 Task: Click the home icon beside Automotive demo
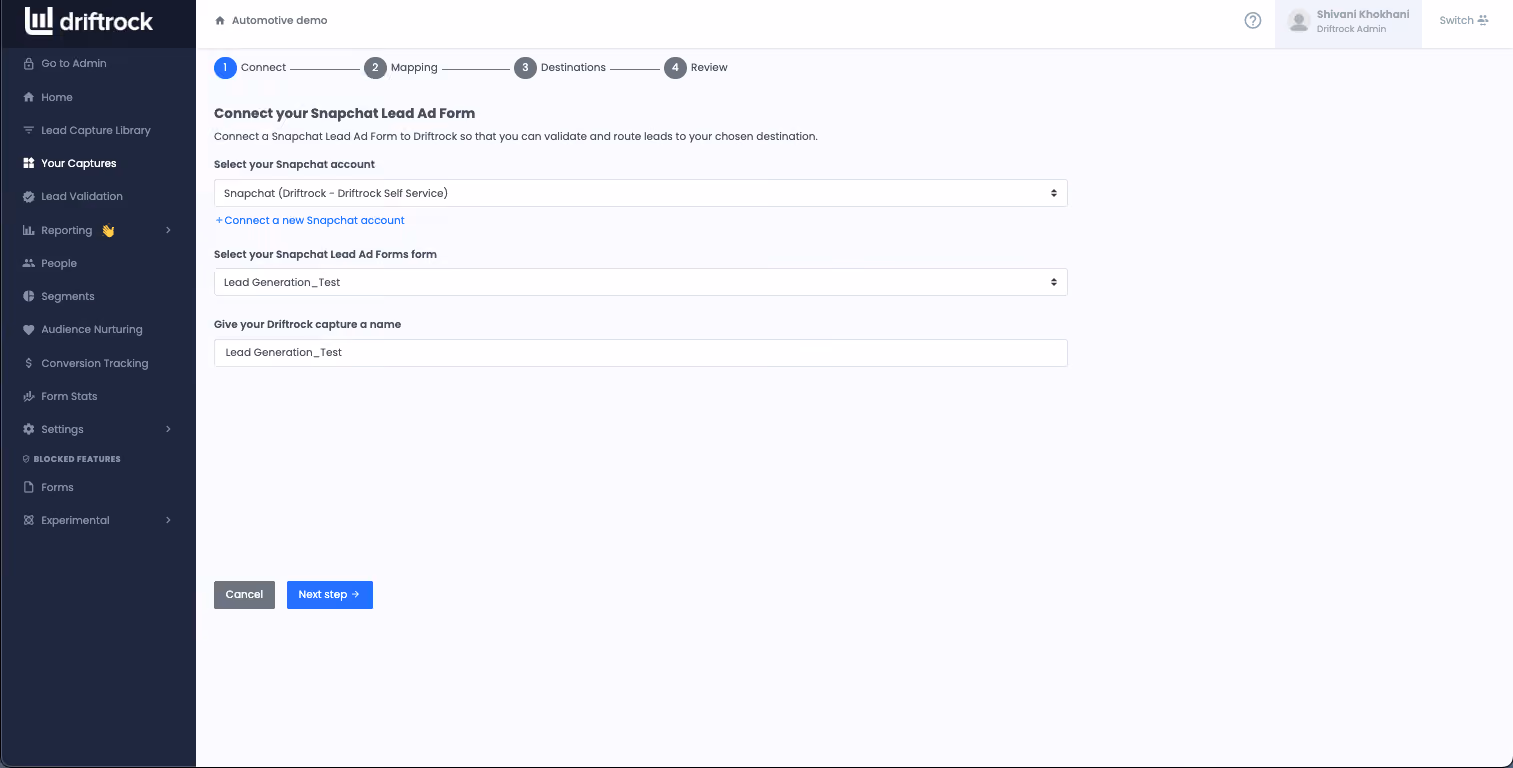(220, 20)
